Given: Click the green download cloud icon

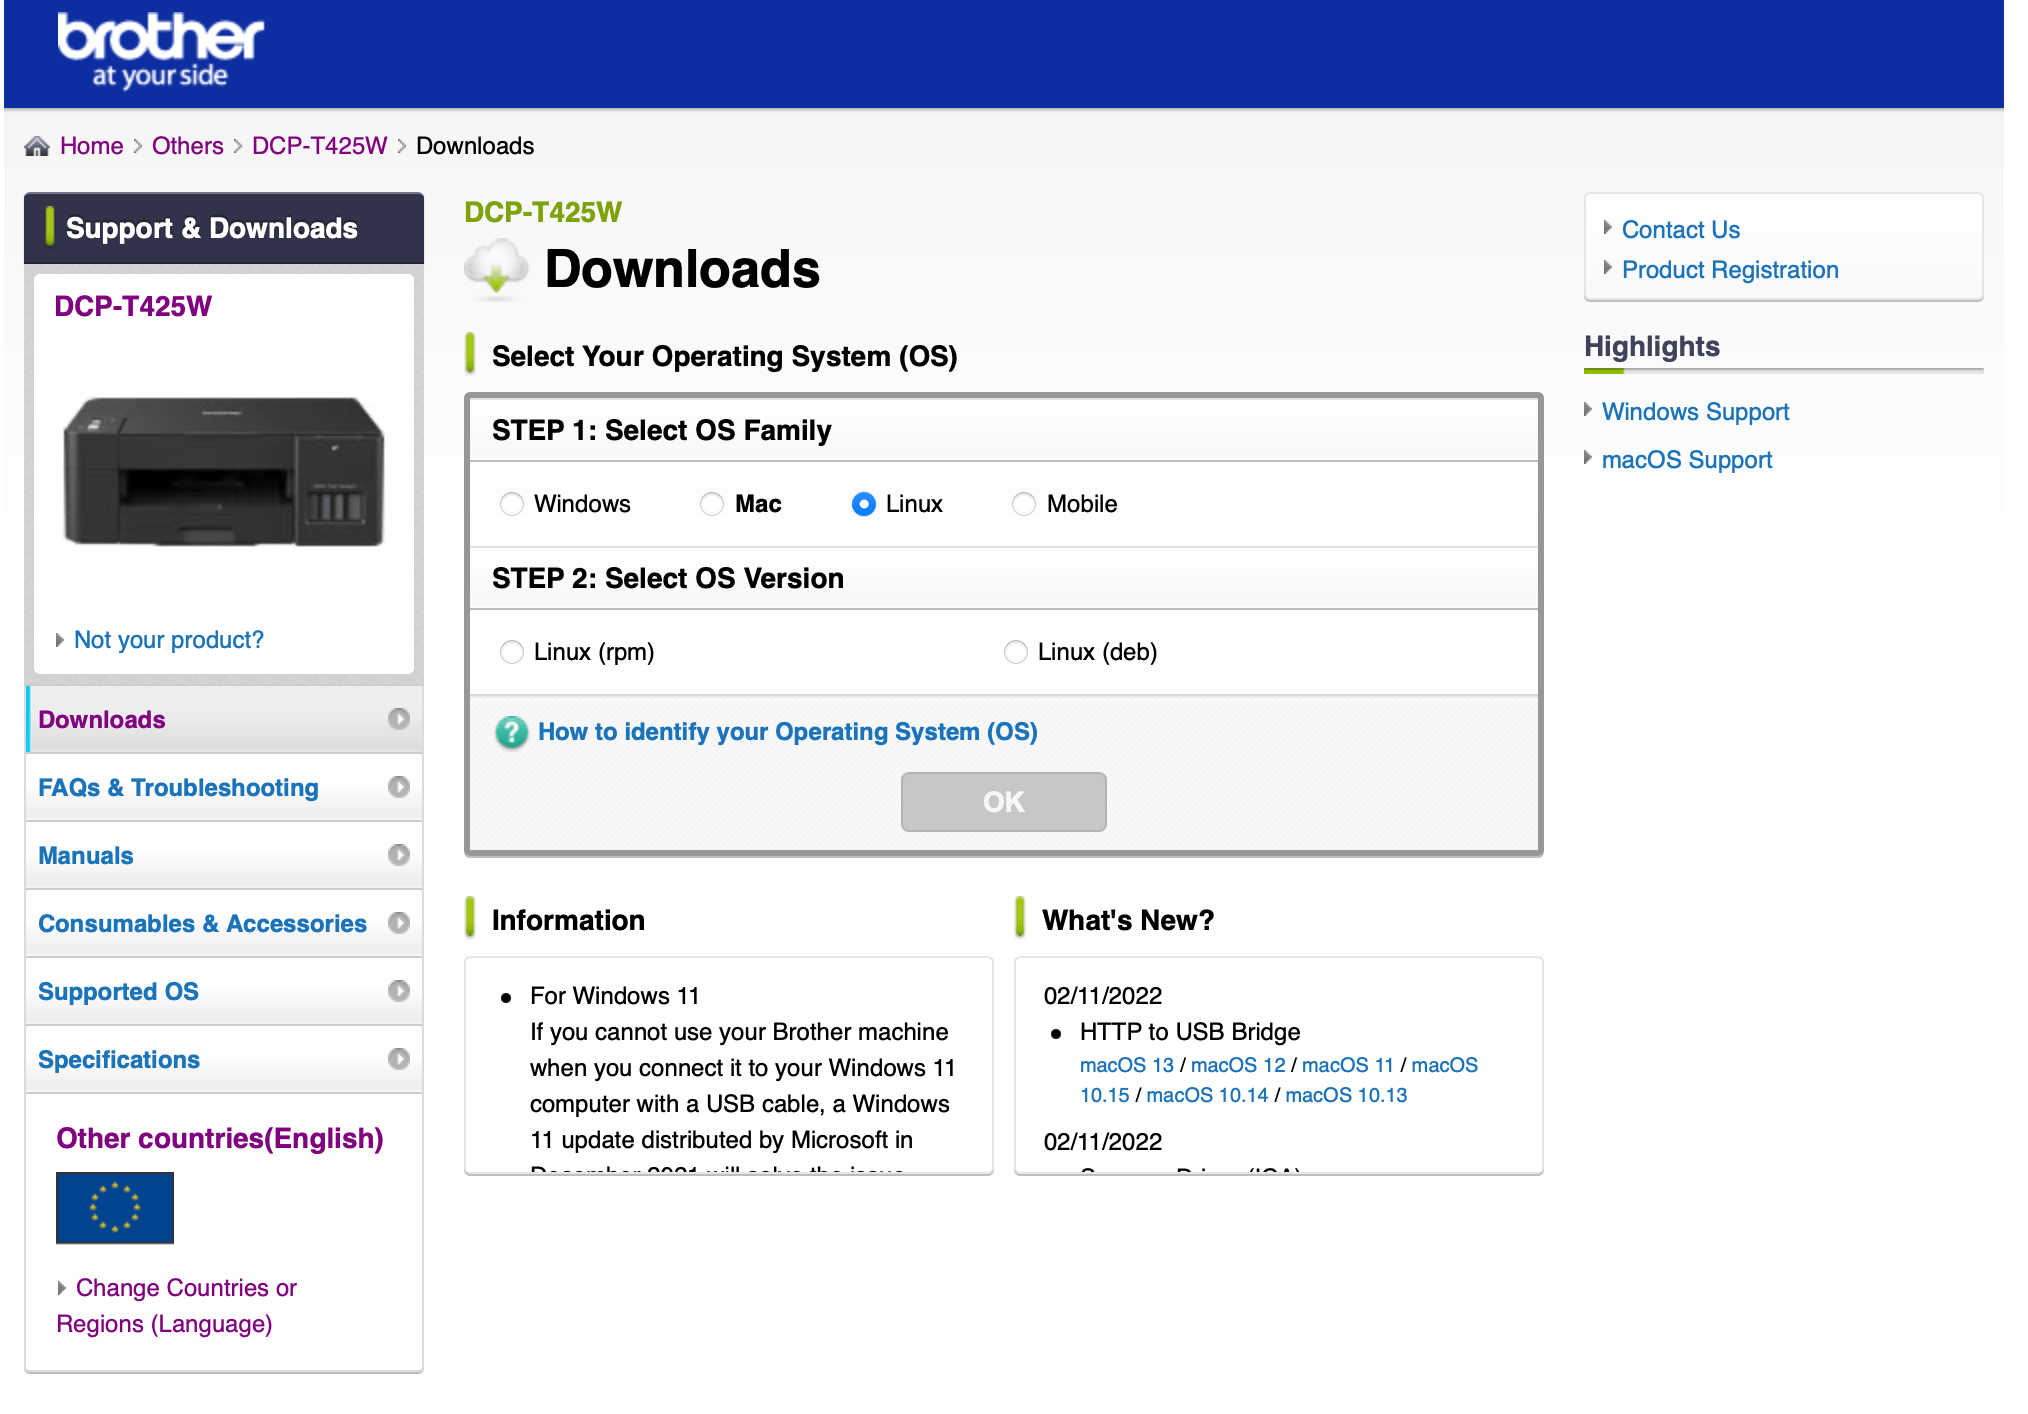Looking at the screenshot, I should coord(496,264).
